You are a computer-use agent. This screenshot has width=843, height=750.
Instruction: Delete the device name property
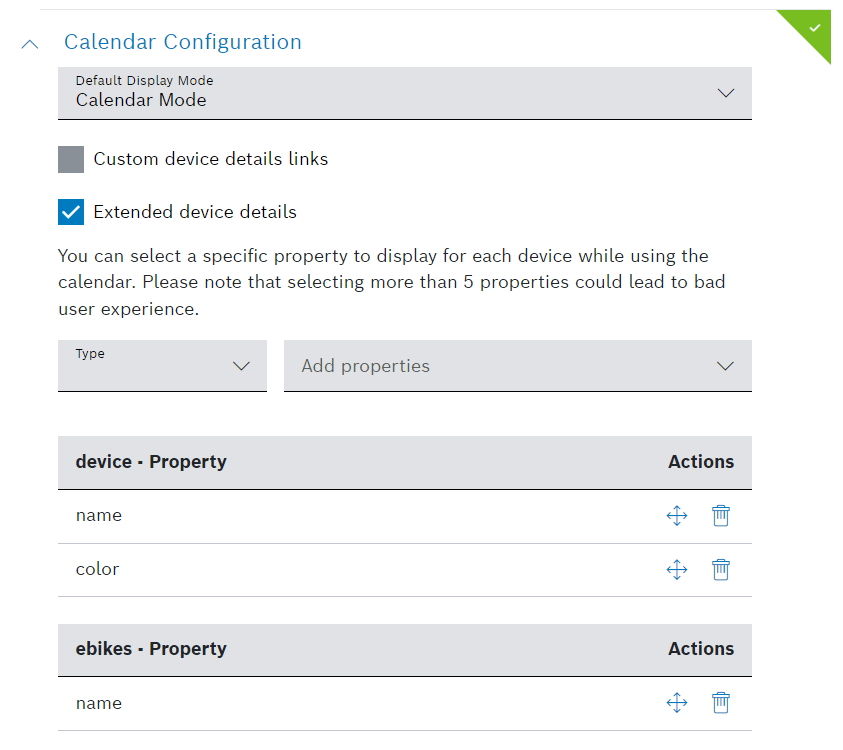[721, 516]
